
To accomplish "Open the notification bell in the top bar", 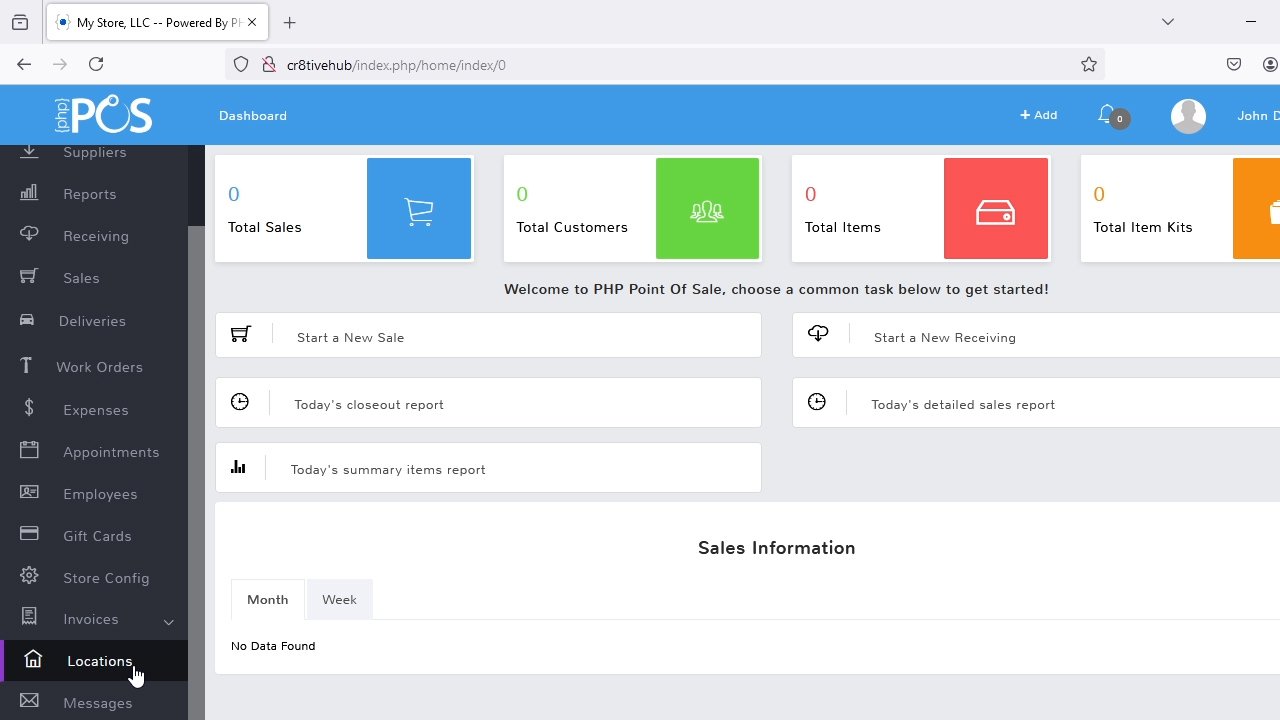I will (1107, 114).
